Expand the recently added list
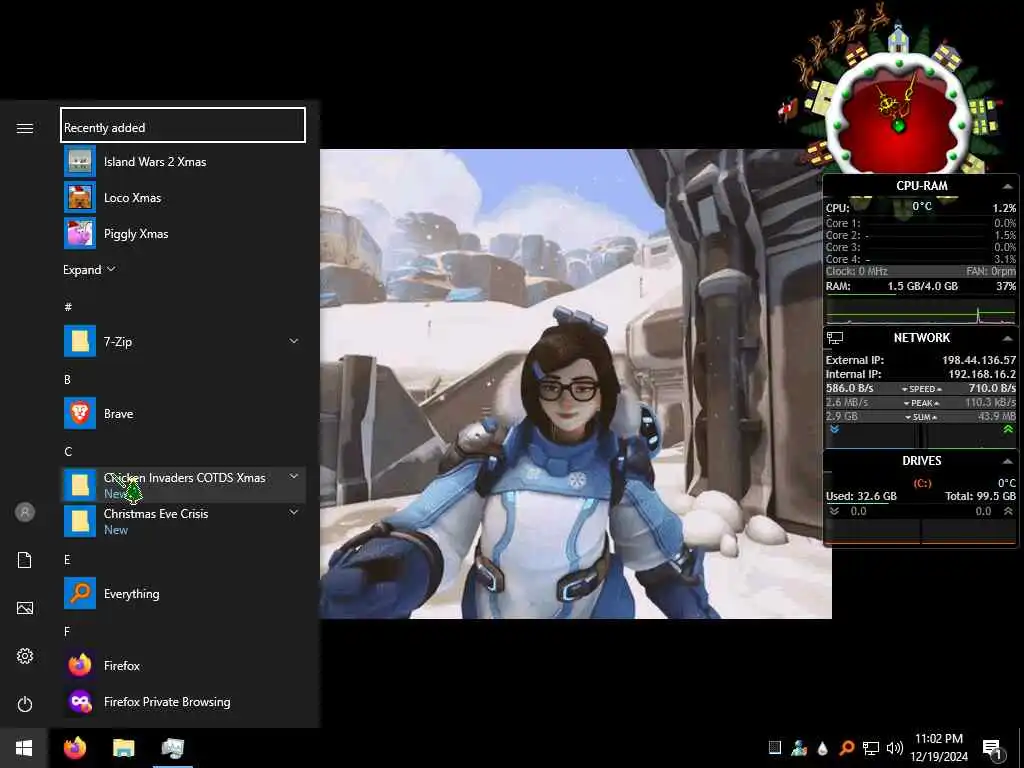Screen dimensions: 1024x768 (89, 270)
